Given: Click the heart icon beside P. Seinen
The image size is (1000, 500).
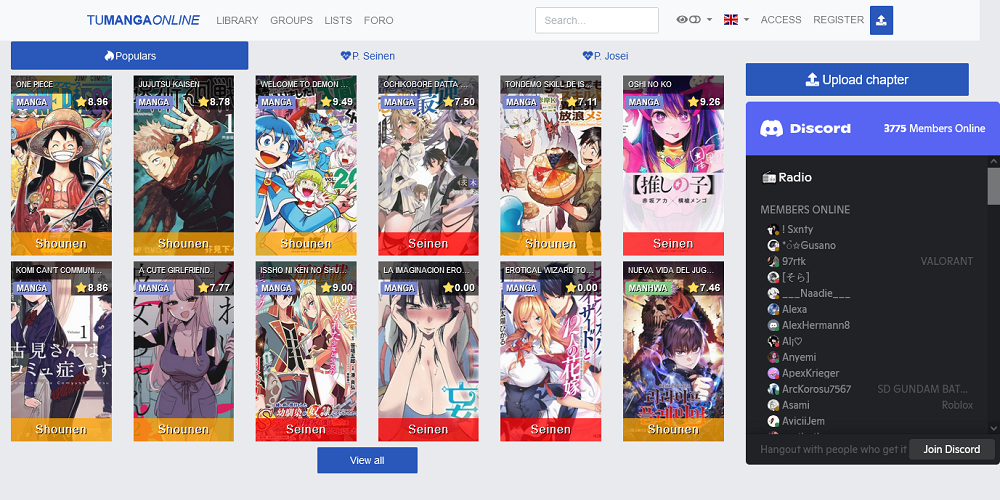Looking at the screenshot, I should (x=346, y=56).
